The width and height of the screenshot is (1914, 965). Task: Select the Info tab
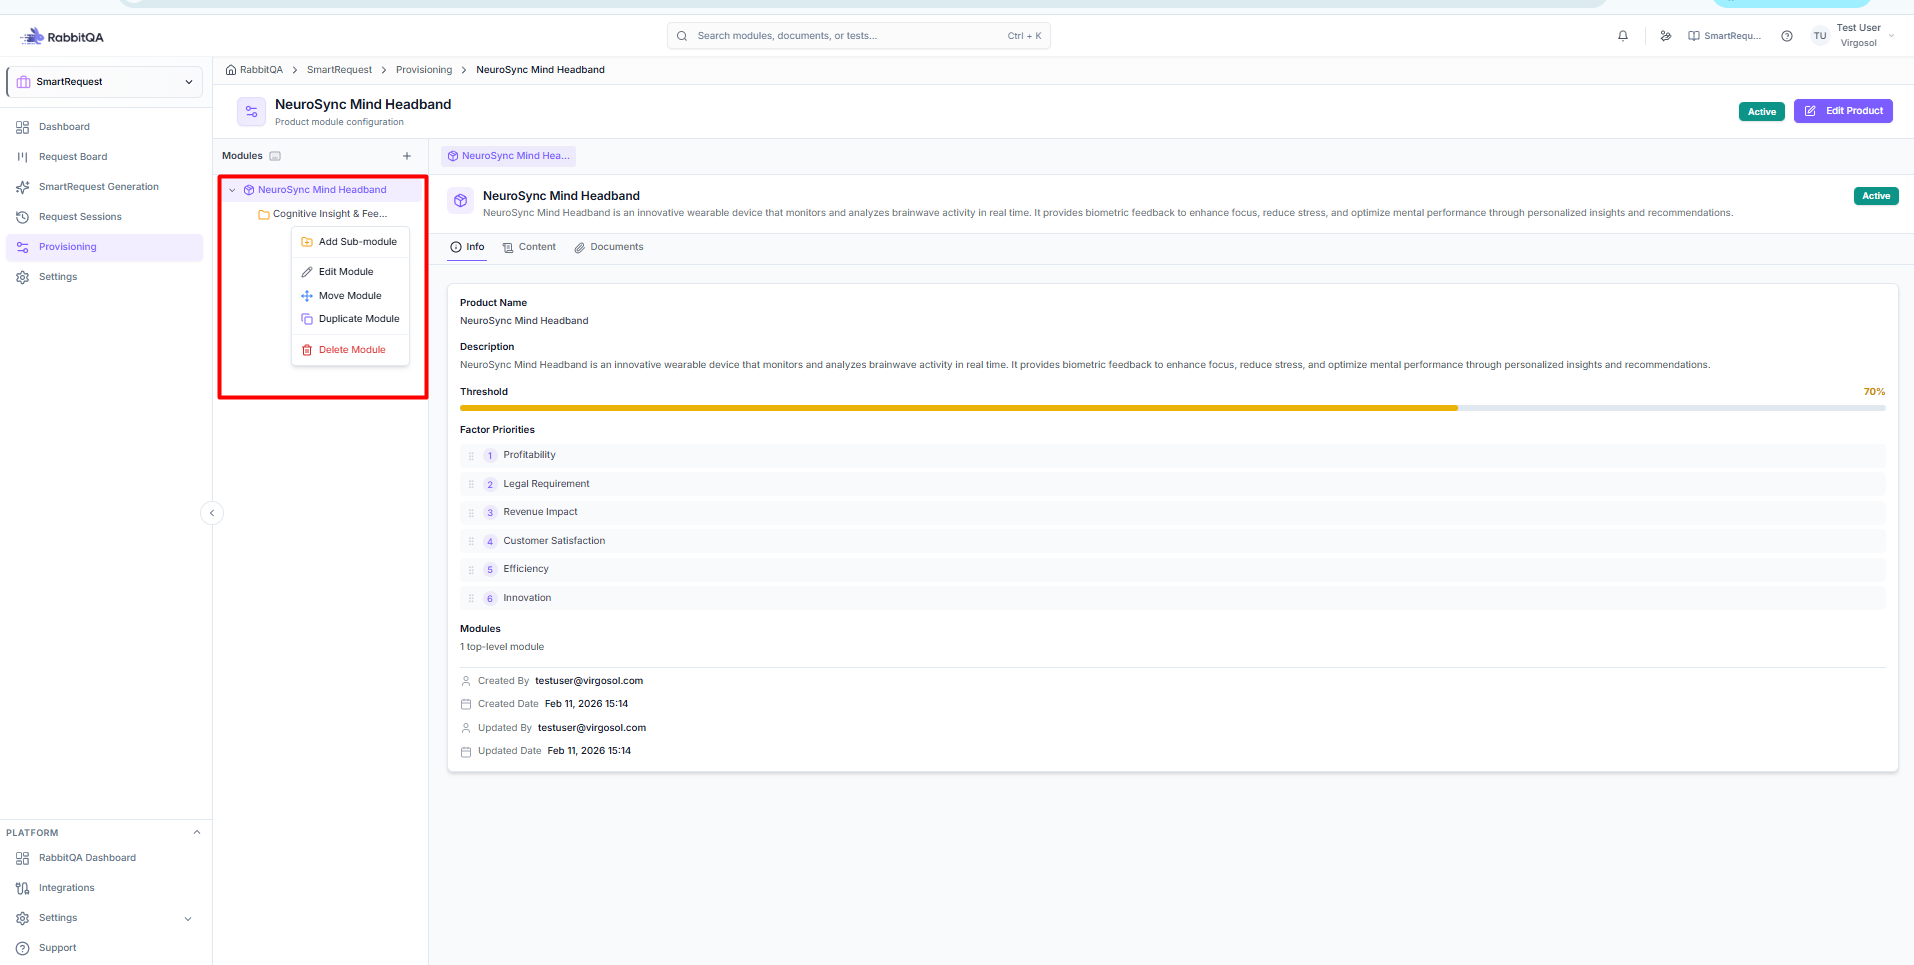pyautogui.click(x=467, y=247)
